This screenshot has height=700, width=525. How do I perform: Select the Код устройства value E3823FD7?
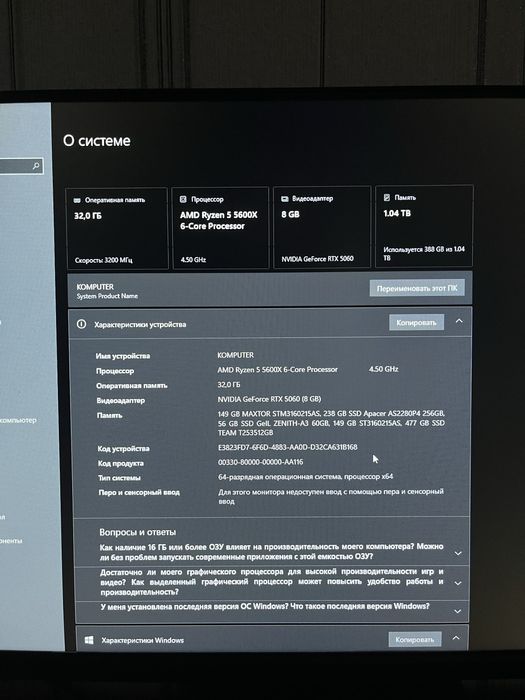[x=288, y=447]
